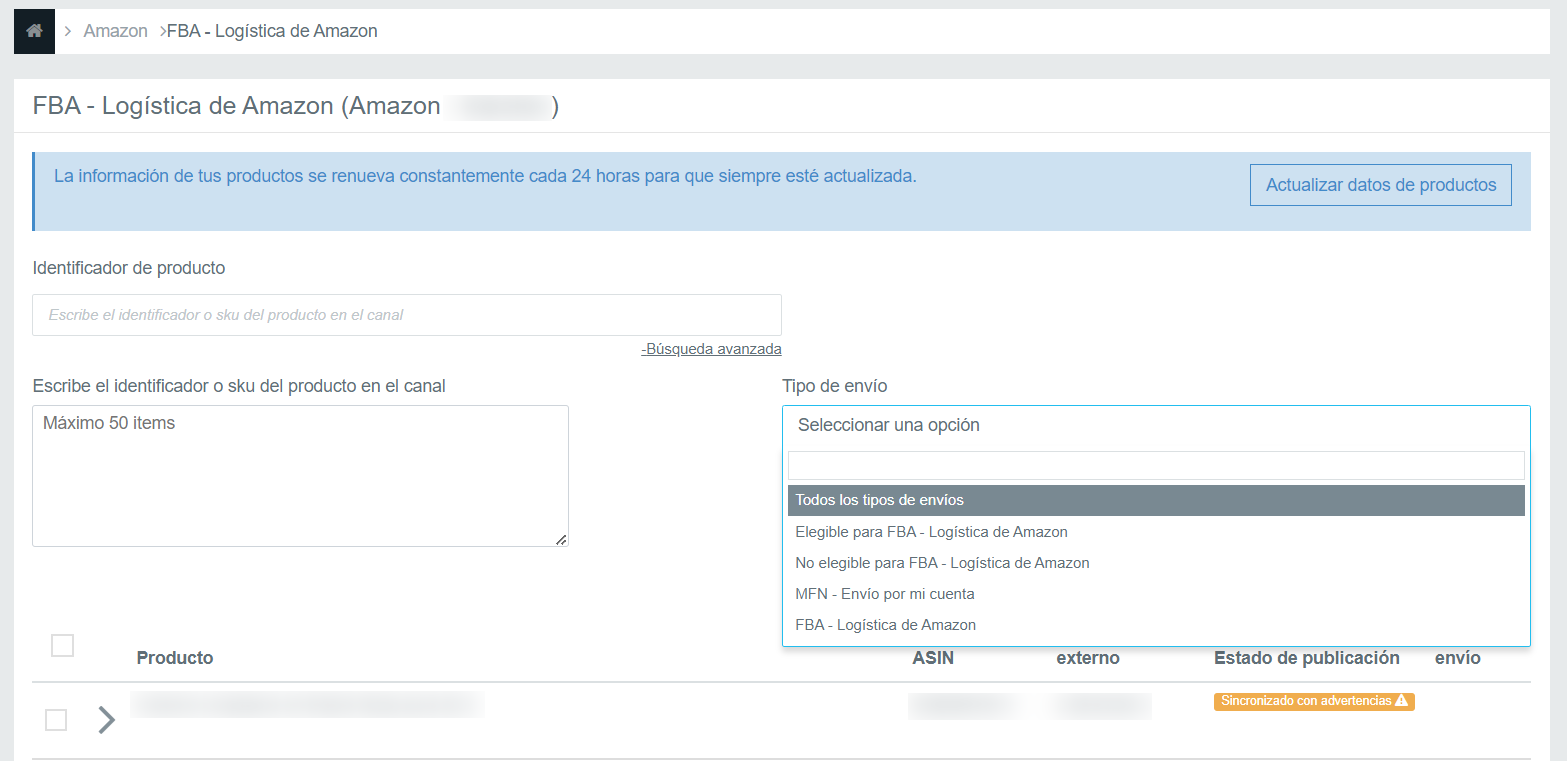Pick 'FBA - Logística de Amazon' dropdown option

pyautogui.click(x=1156, y=625)
